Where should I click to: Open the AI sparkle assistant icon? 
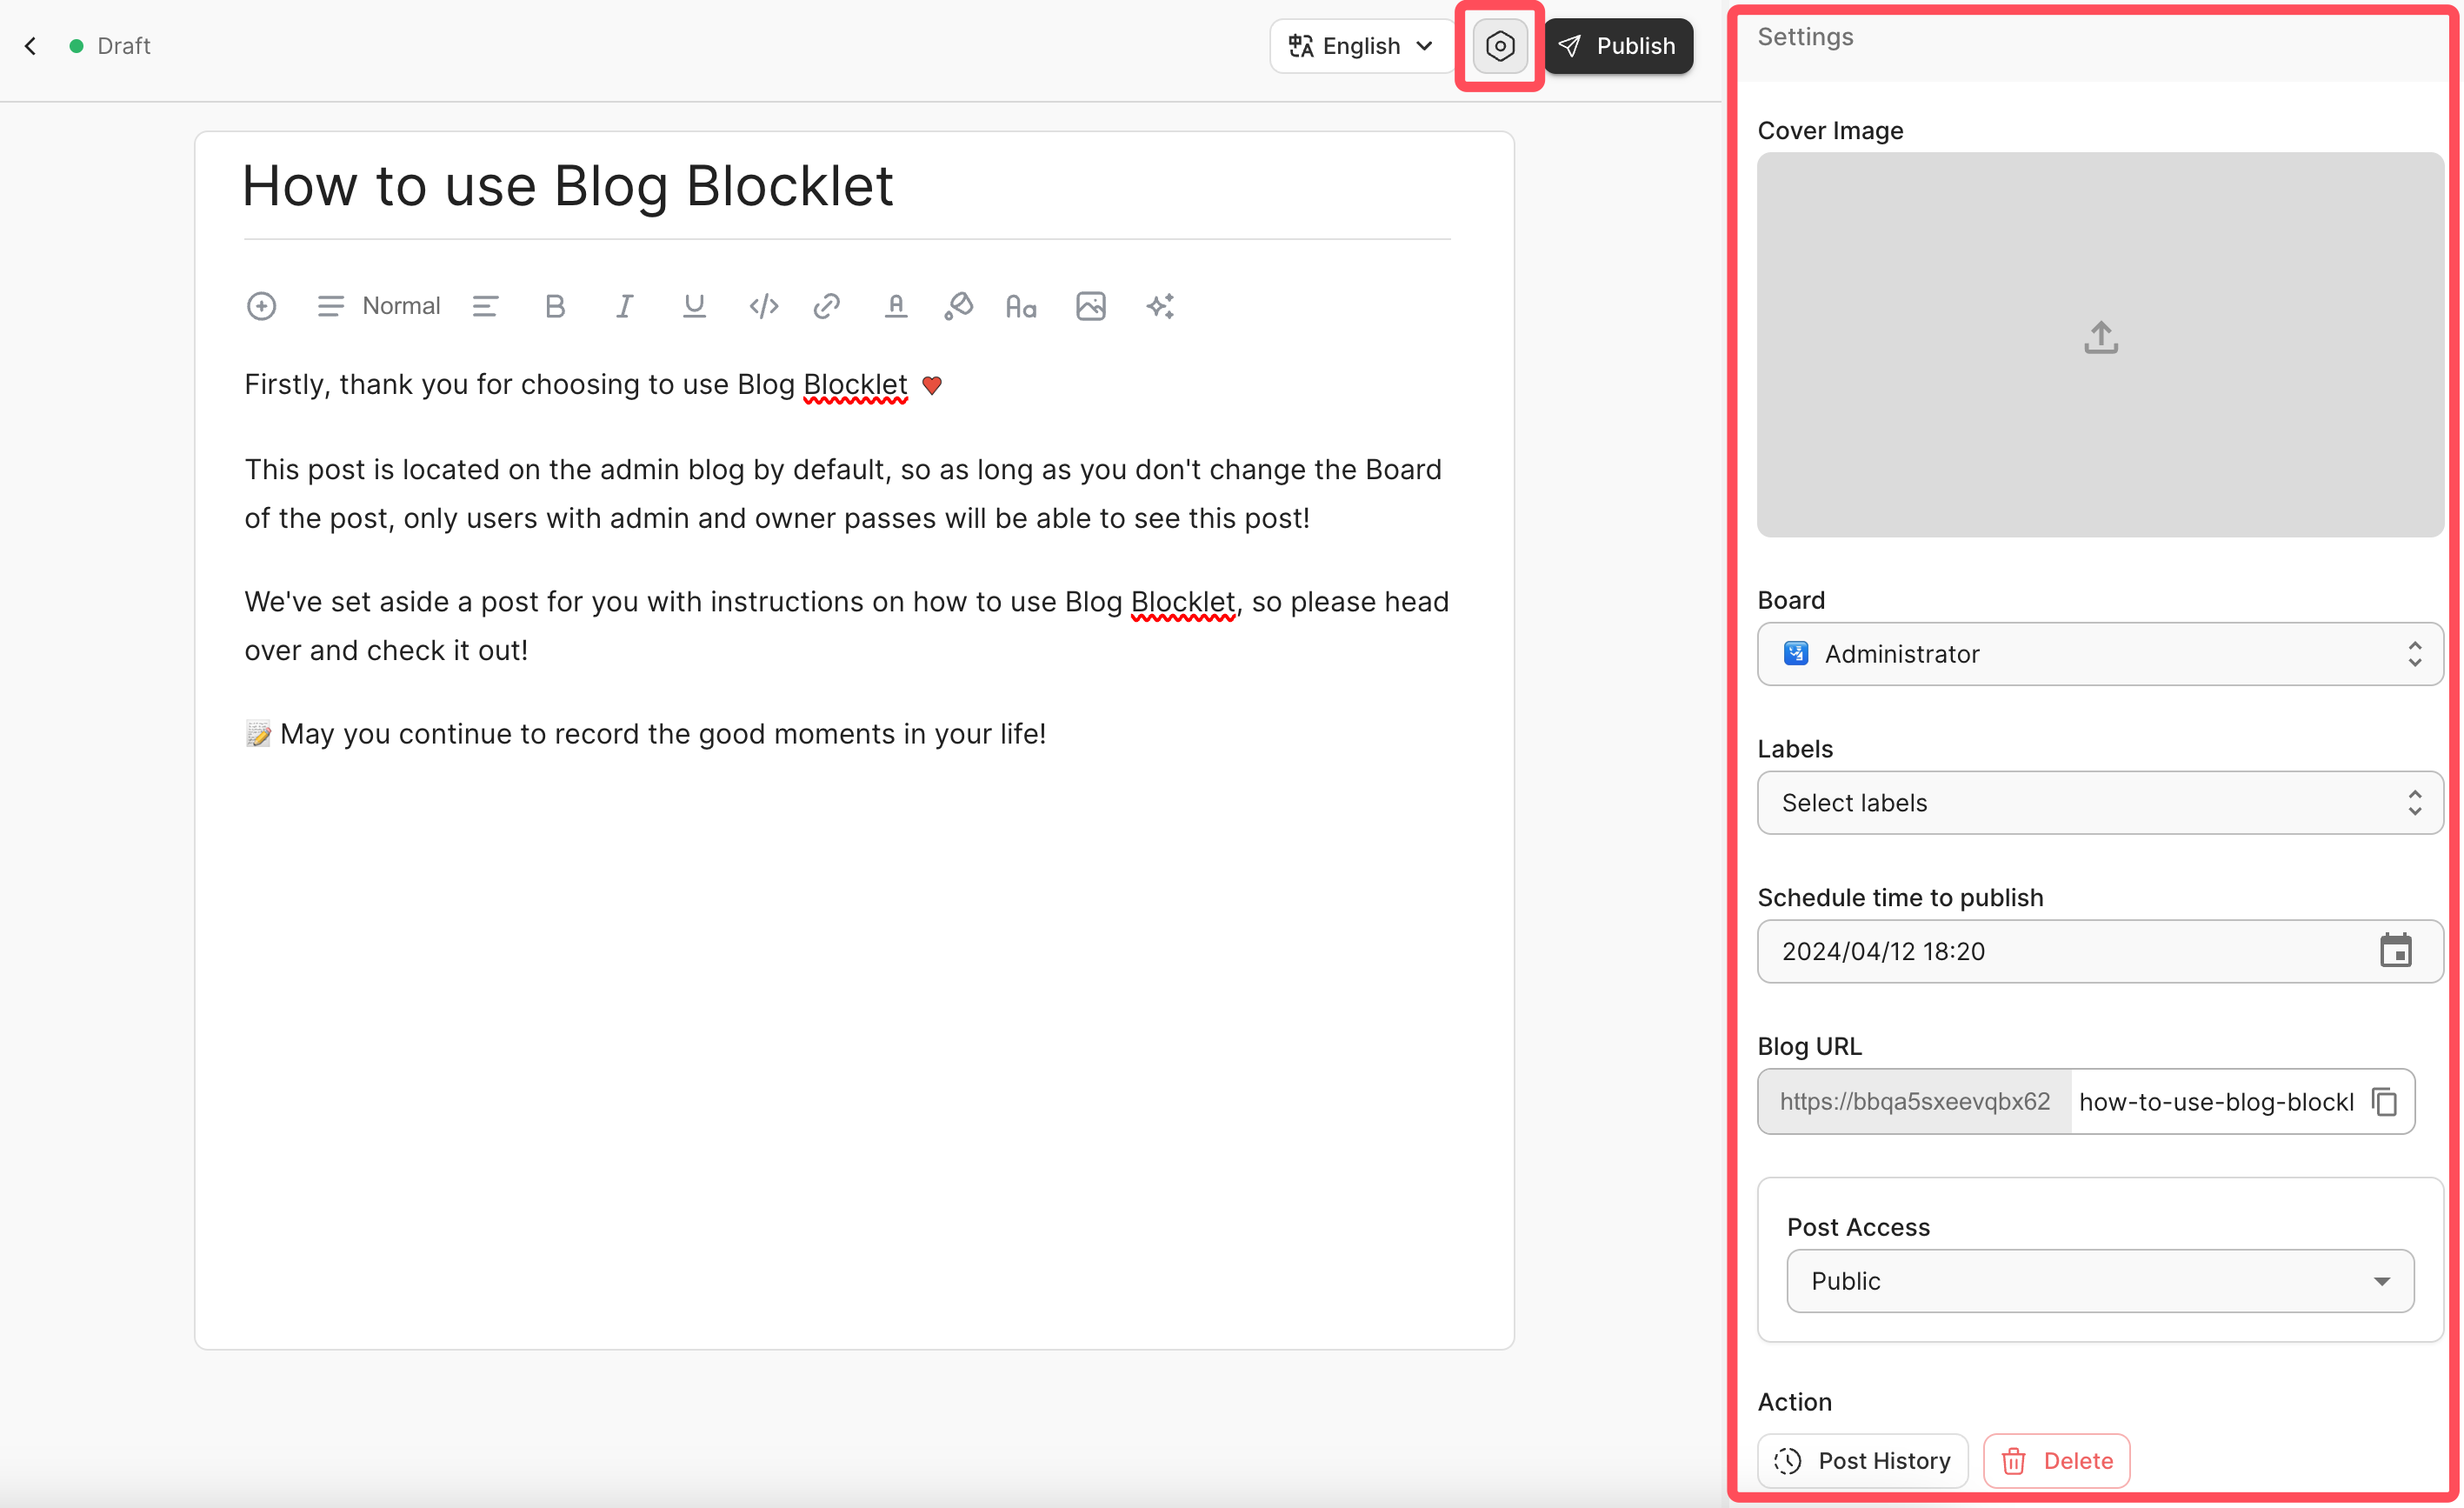tap(1160, 306)
